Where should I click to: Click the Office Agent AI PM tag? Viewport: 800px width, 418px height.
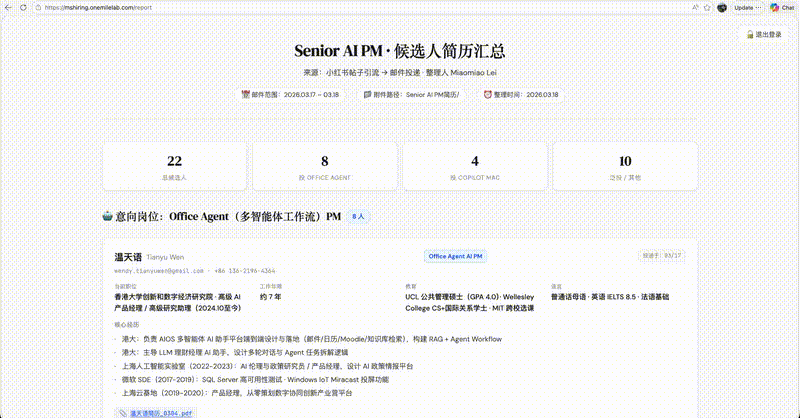(457, 256)
